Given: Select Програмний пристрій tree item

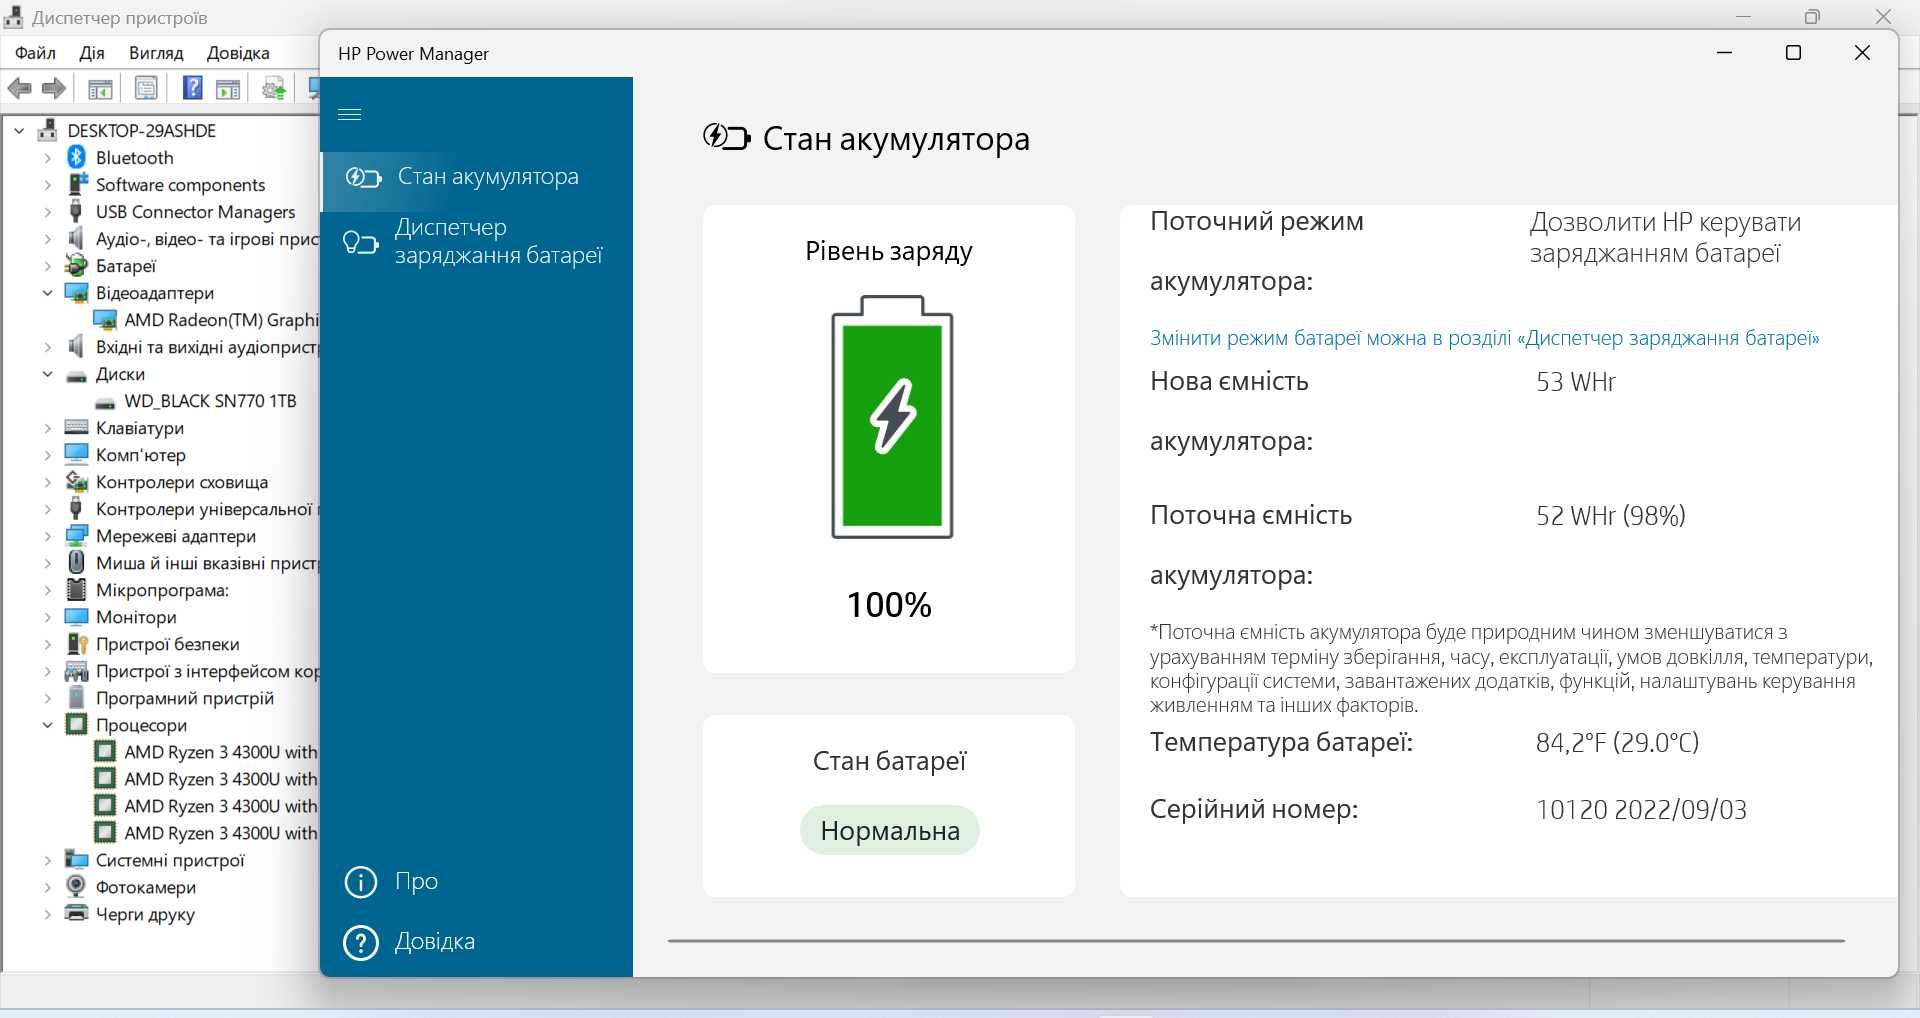Looking at the screenshot, I should pos(185,698).
